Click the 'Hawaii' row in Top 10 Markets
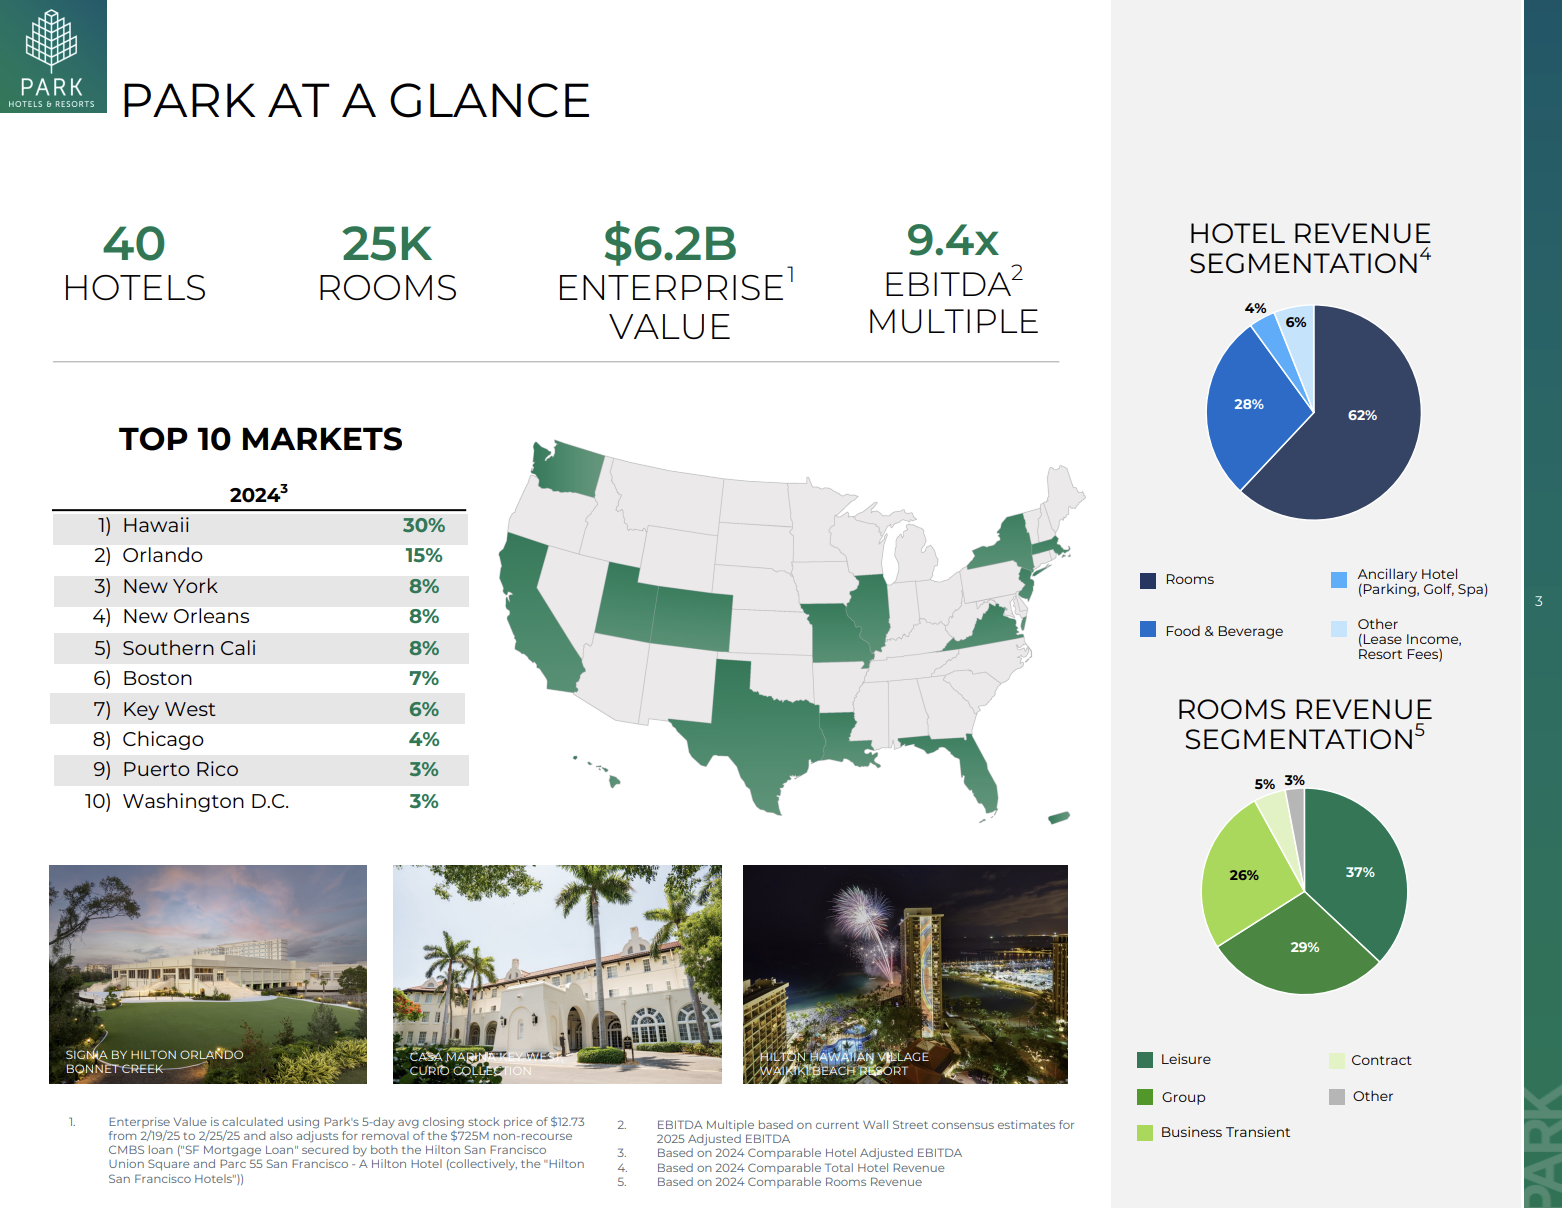The width and height of the screenshot is (1562, 1208). pyautogui.click(x=260, y=526)
